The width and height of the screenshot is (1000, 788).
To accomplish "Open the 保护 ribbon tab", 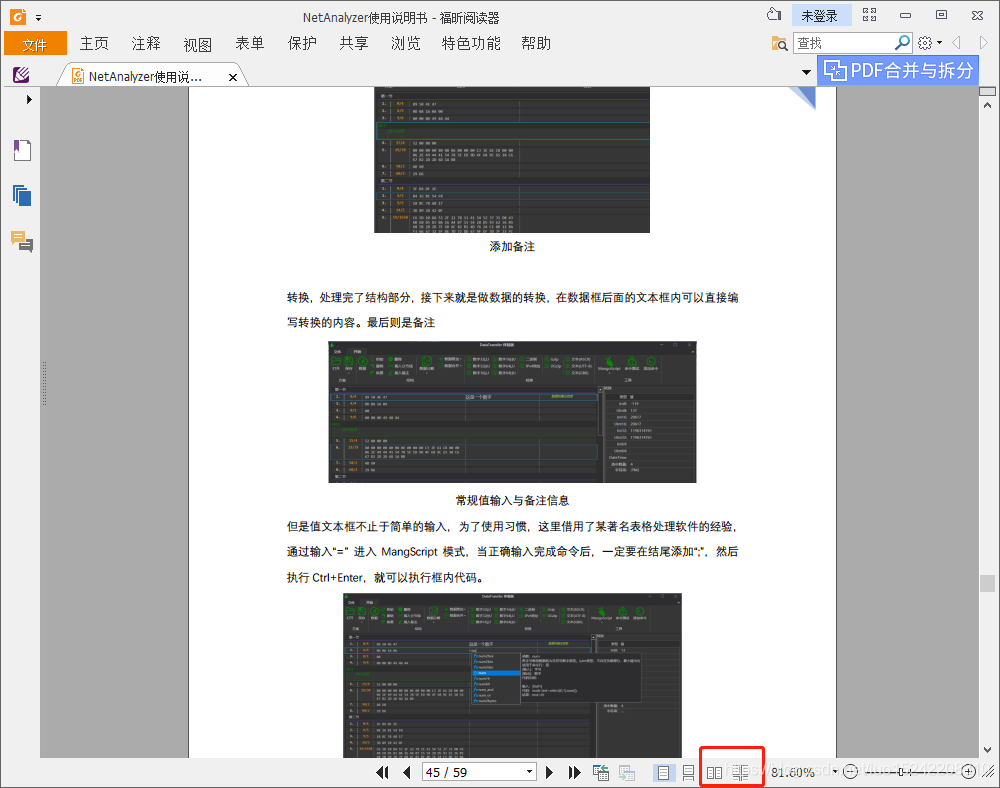I will pyautogui.click(x=302, y=43).
